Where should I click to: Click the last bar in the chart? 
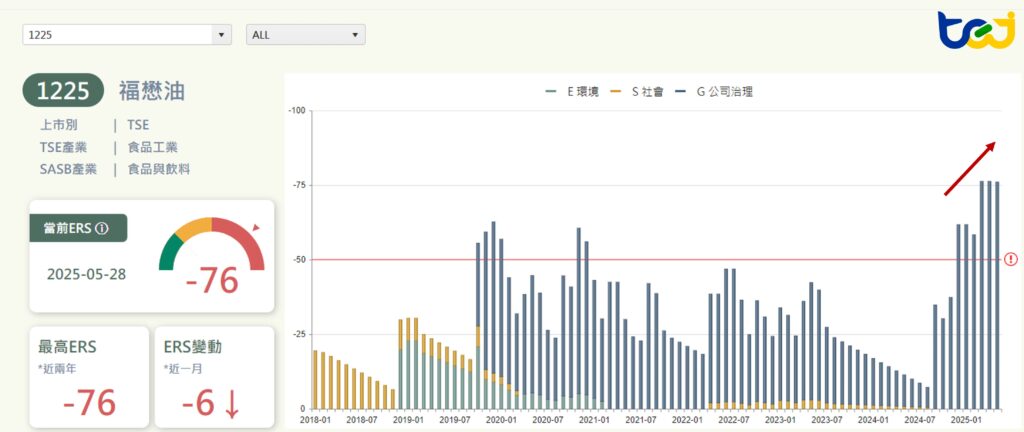pos(997,295)
